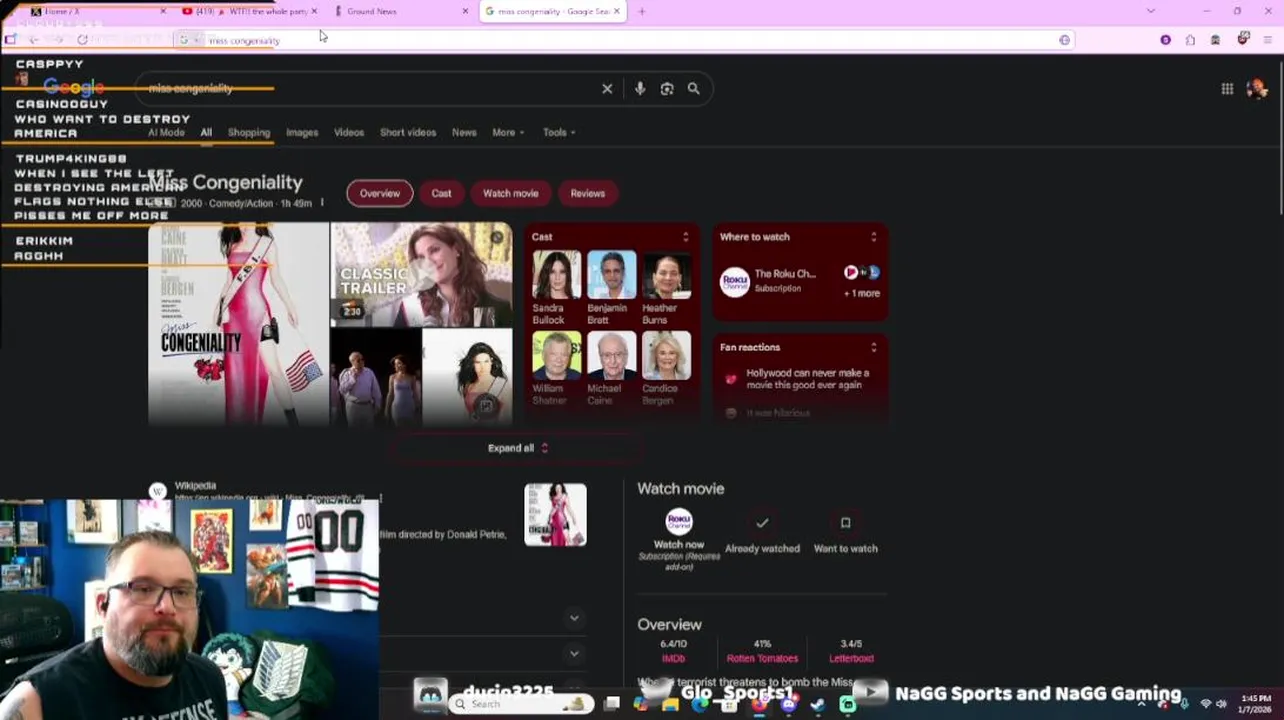
Task: Open the Shopping results tab
Action: click(x=249, y=132)
